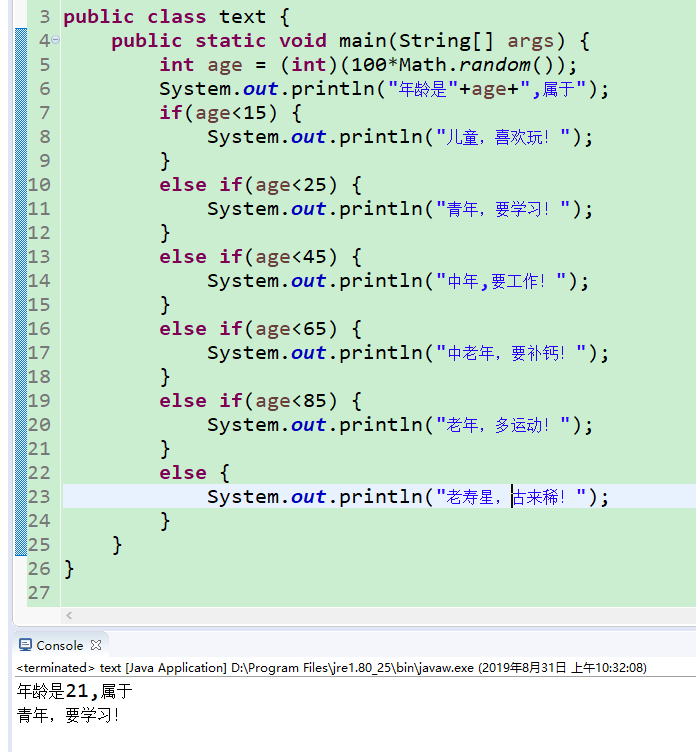696x752 pixels.
Task: Click the 'main(String[] args)' method signature
Action: (452, 41)
